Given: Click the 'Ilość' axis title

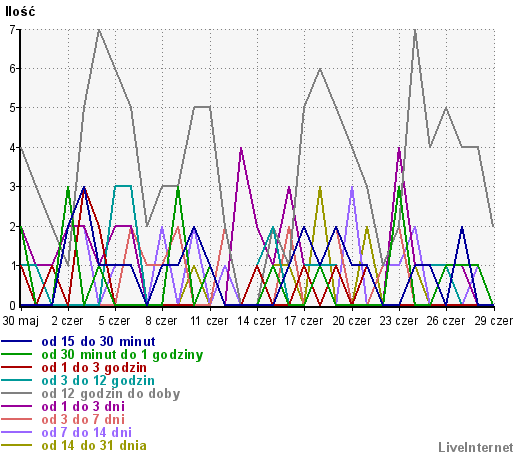Looking at the screenshot, I should (20, 12).
